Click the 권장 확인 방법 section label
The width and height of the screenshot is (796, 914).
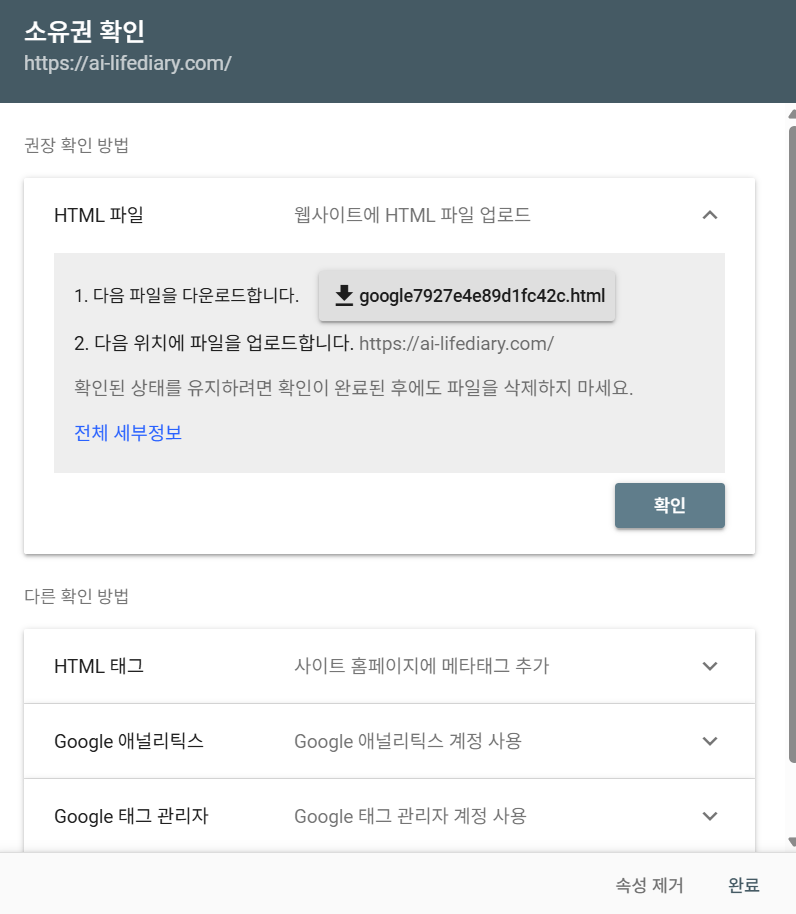(76, 145)
